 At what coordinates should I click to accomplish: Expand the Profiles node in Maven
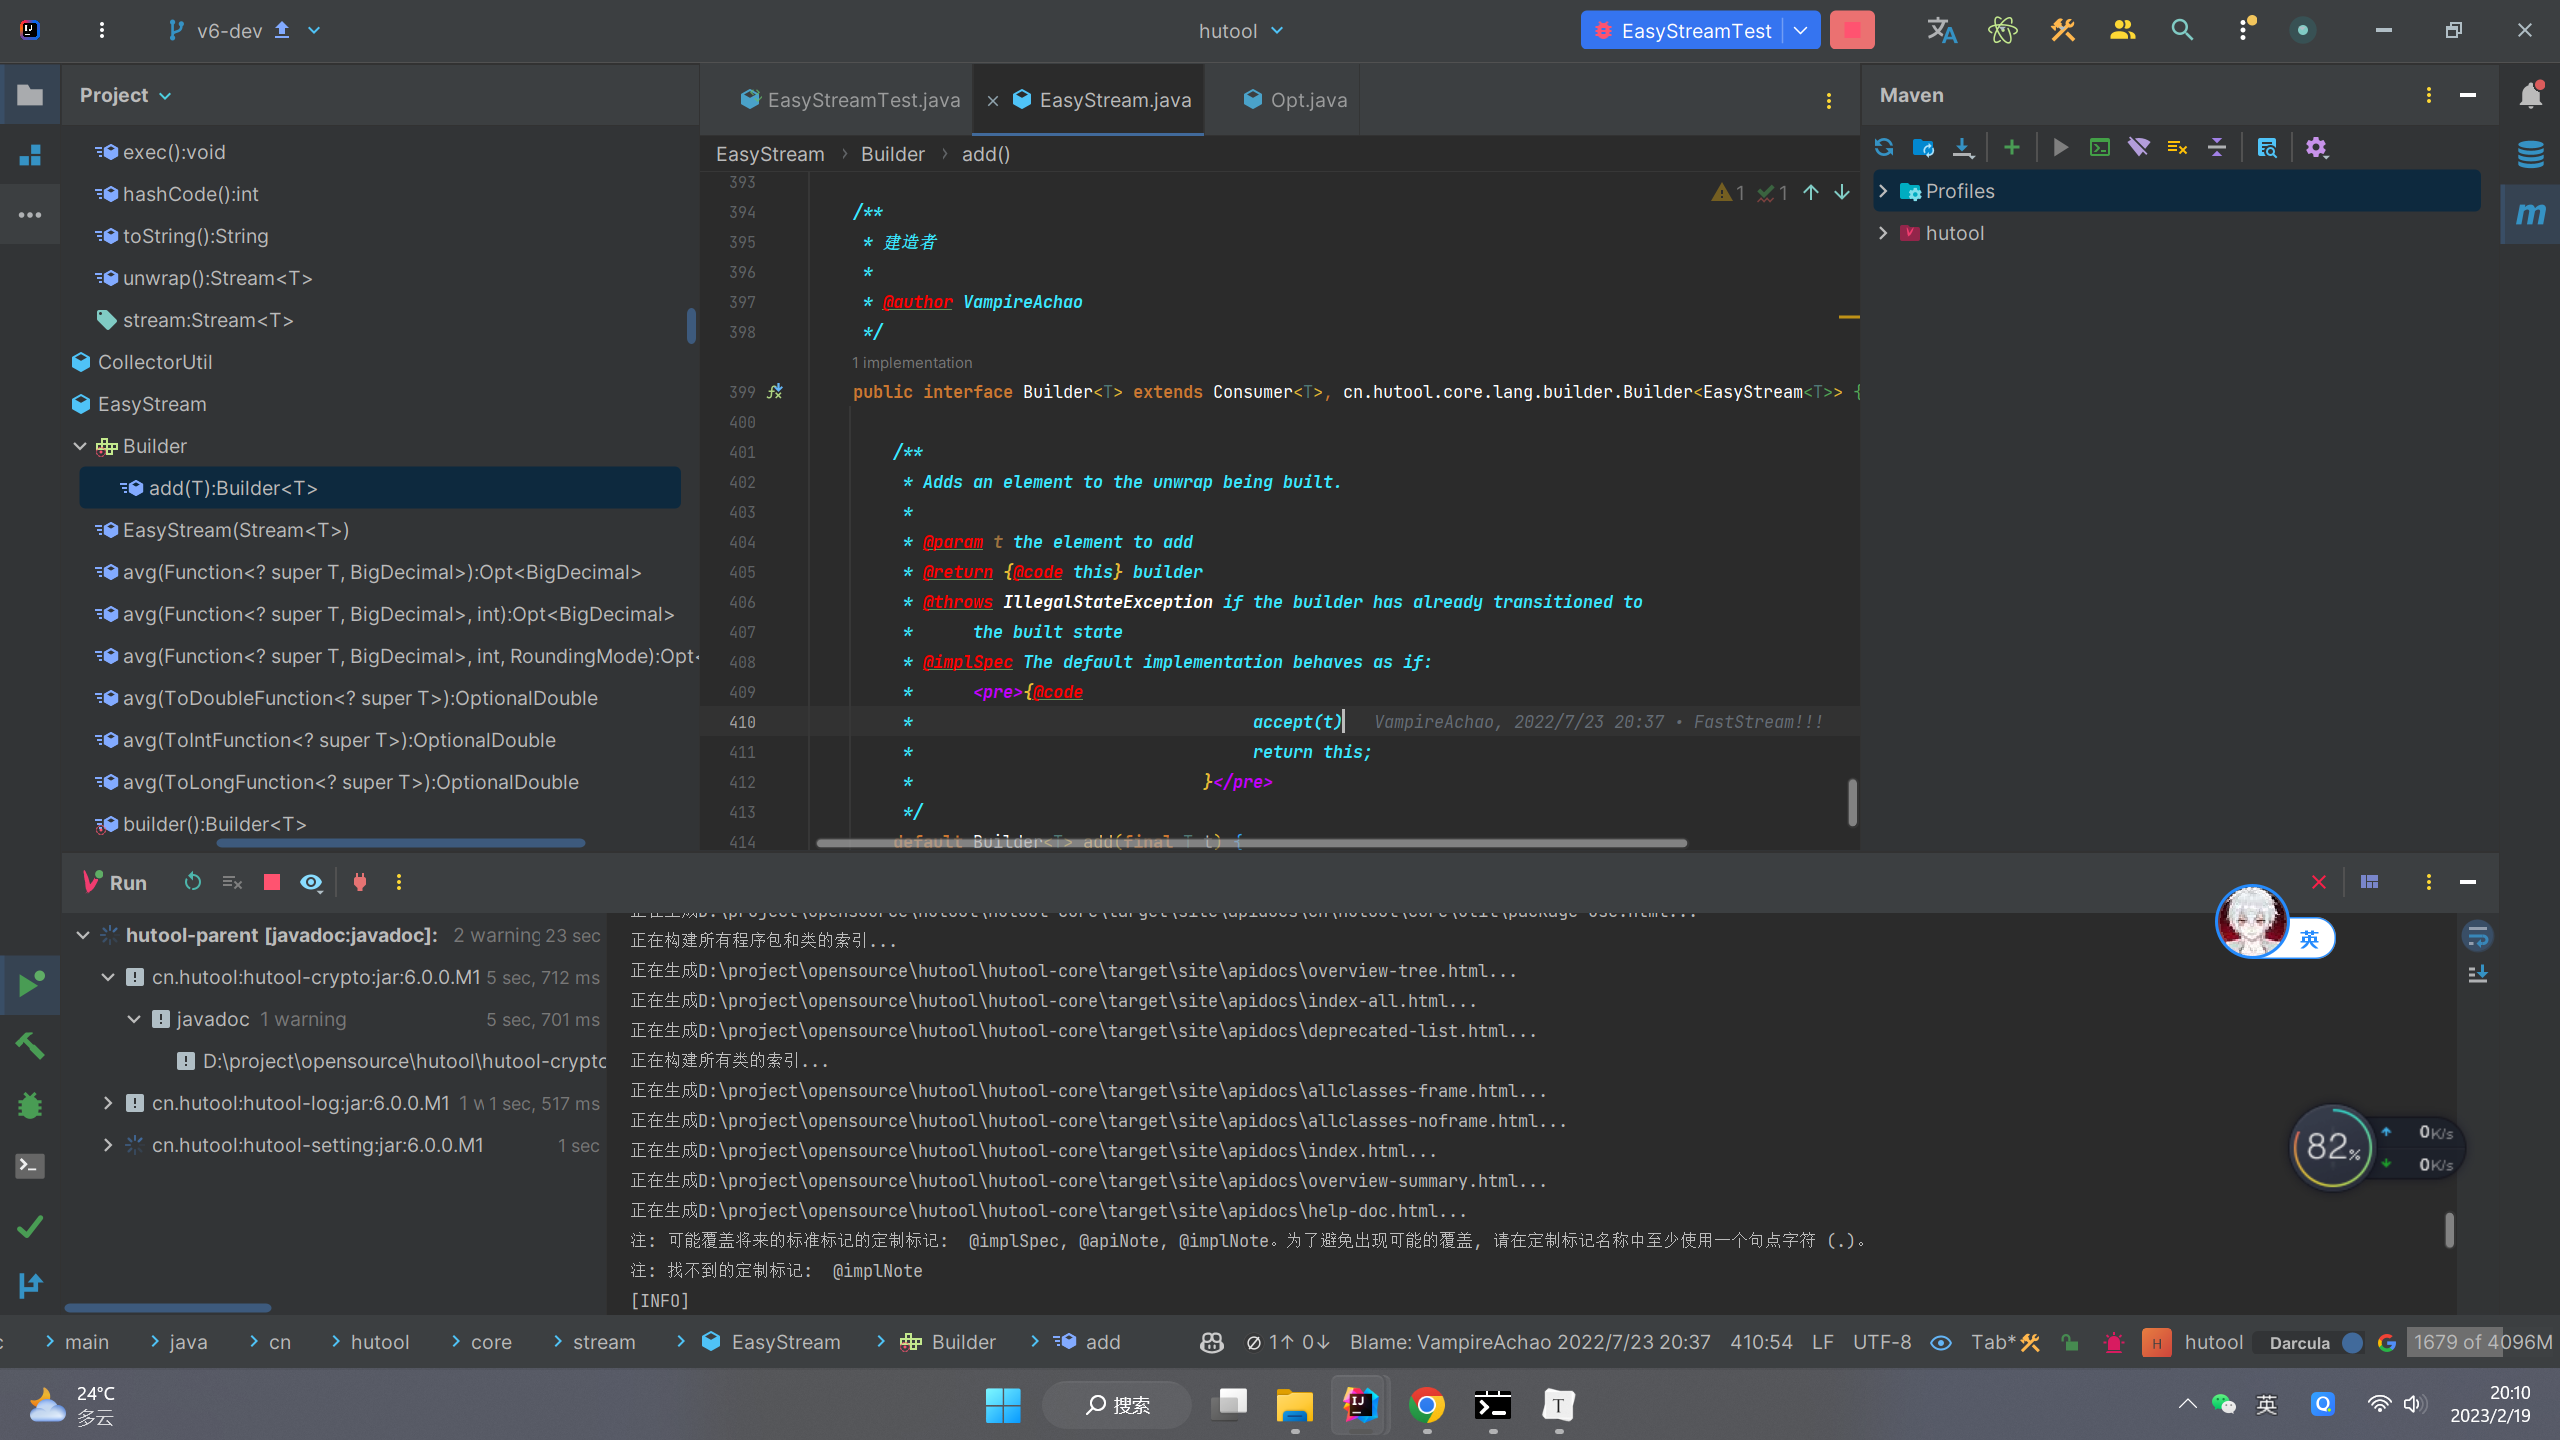pyautogui.click(x=1883, y=191)
